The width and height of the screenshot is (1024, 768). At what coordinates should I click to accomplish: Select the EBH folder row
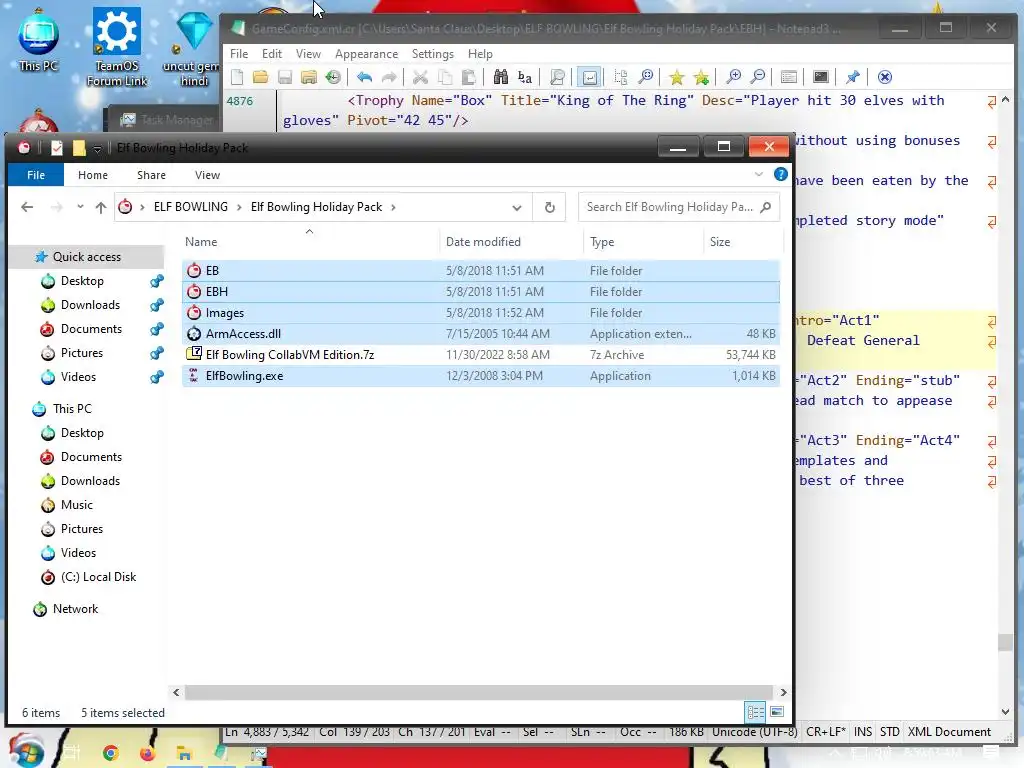pos(481,292)
